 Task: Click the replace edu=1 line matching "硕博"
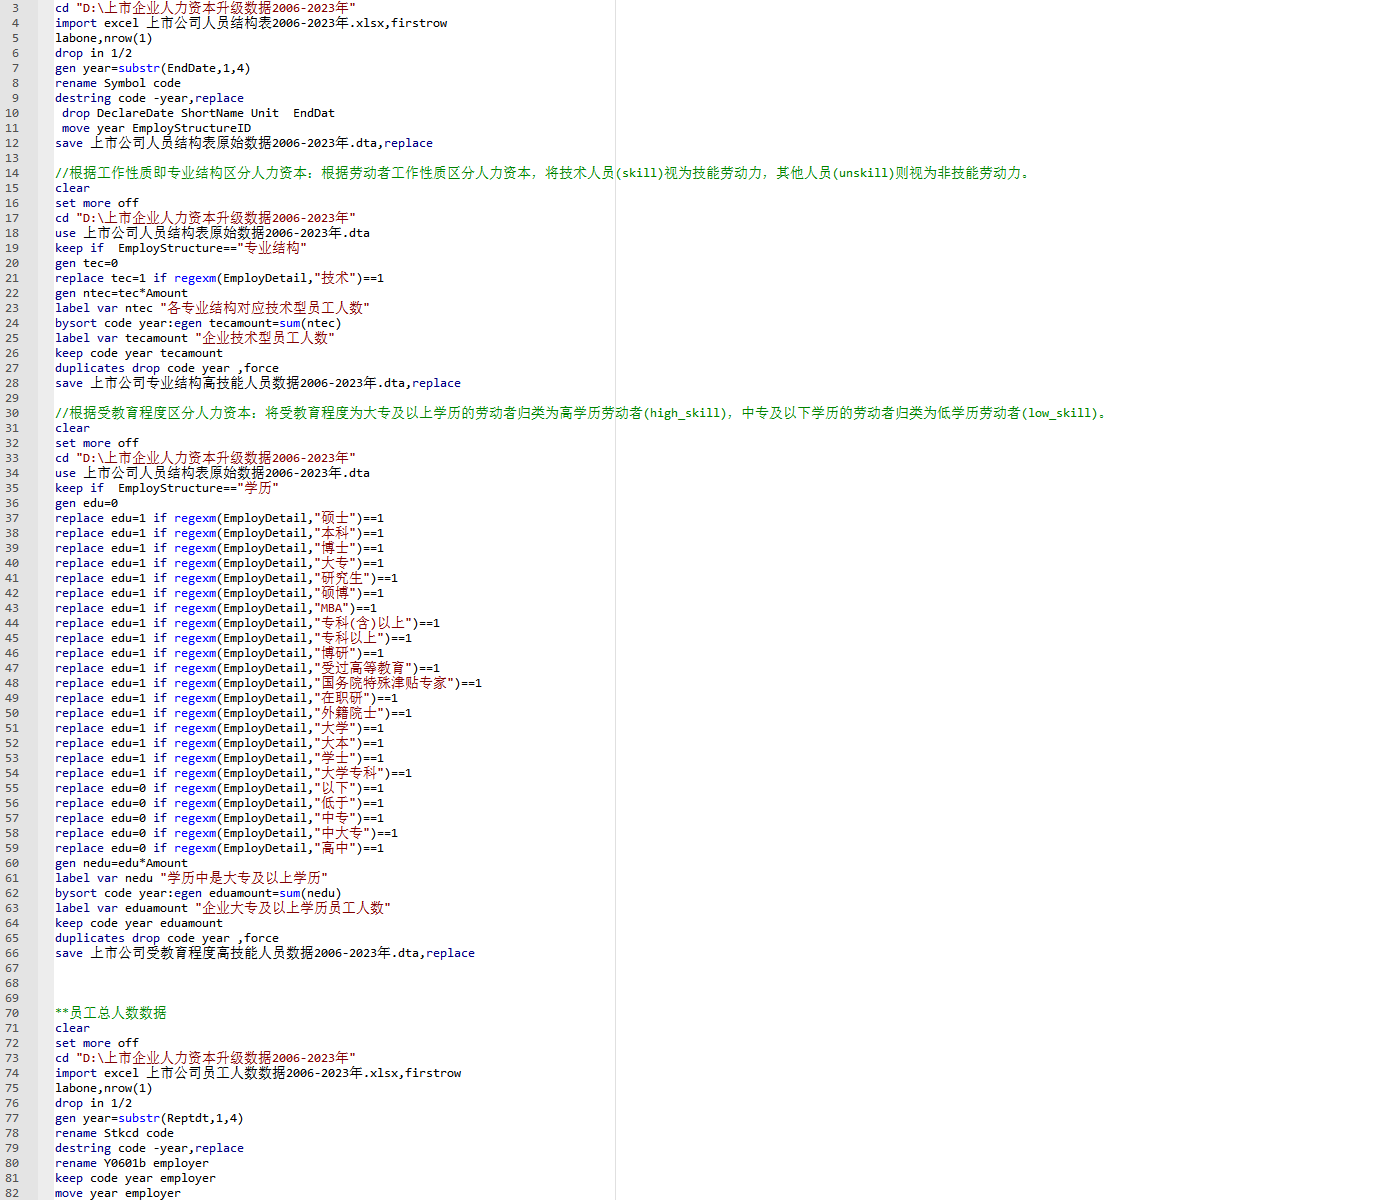click(219, 593)
